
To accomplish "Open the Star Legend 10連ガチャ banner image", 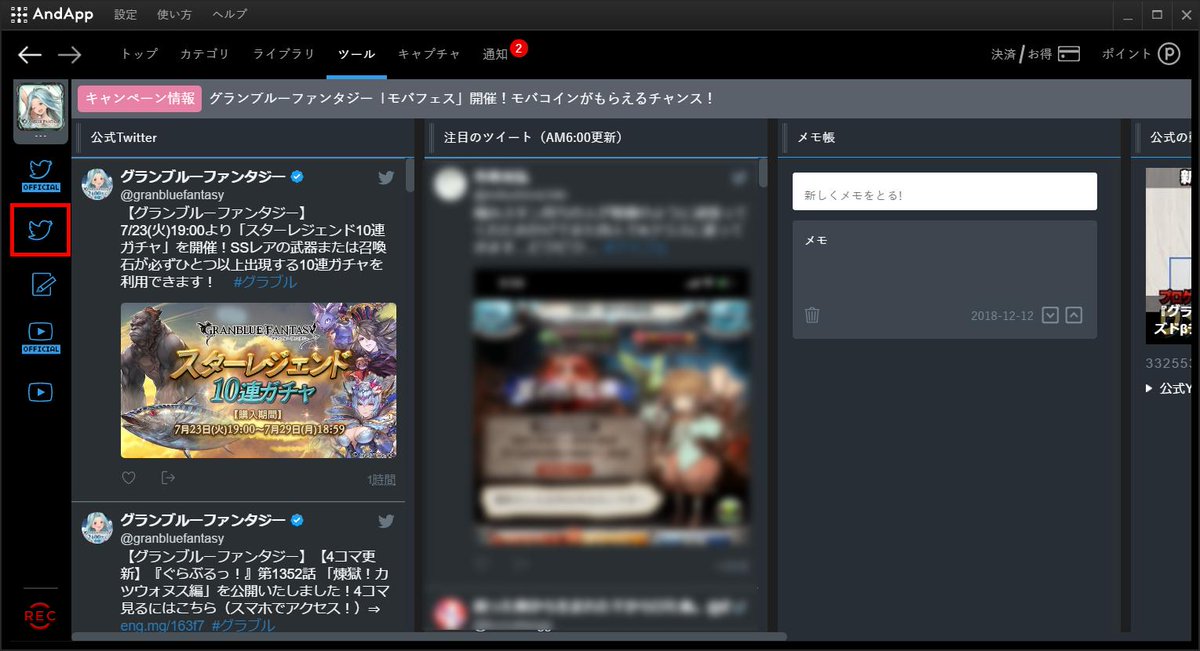I will [258, 380].
